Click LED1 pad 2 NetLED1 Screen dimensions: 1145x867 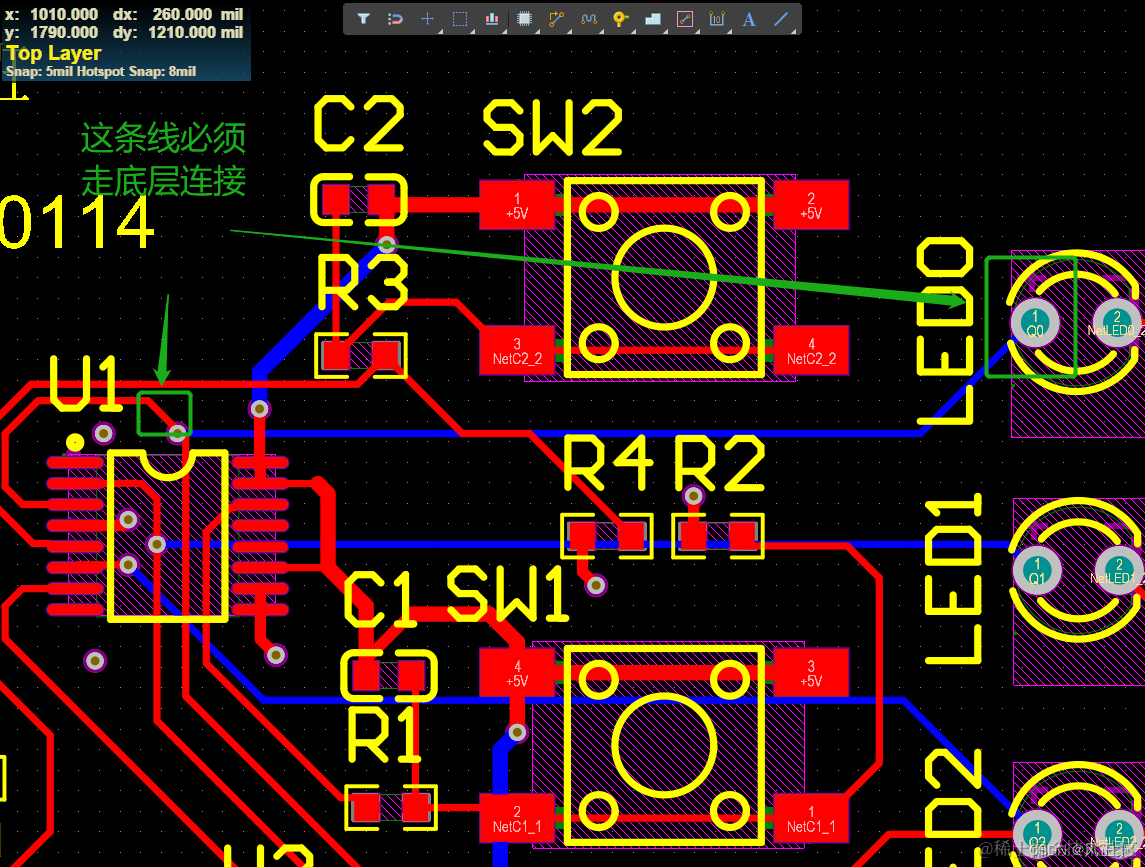click(1119, 570)
